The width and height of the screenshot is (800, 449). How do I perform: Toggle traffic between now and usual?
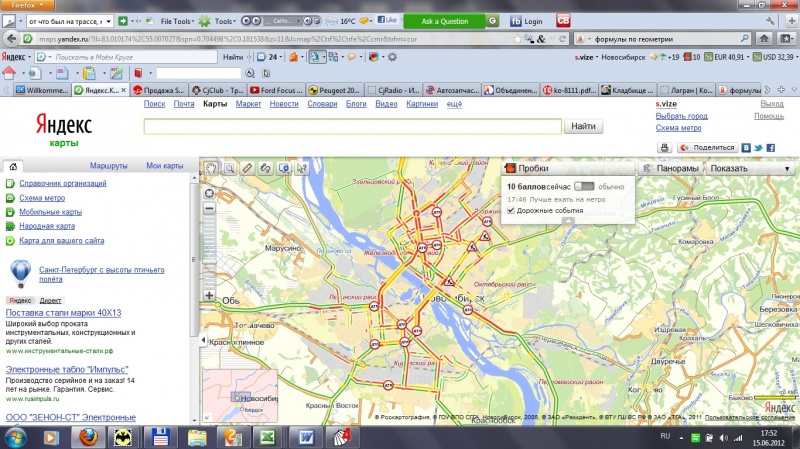(x=584, y=187)
